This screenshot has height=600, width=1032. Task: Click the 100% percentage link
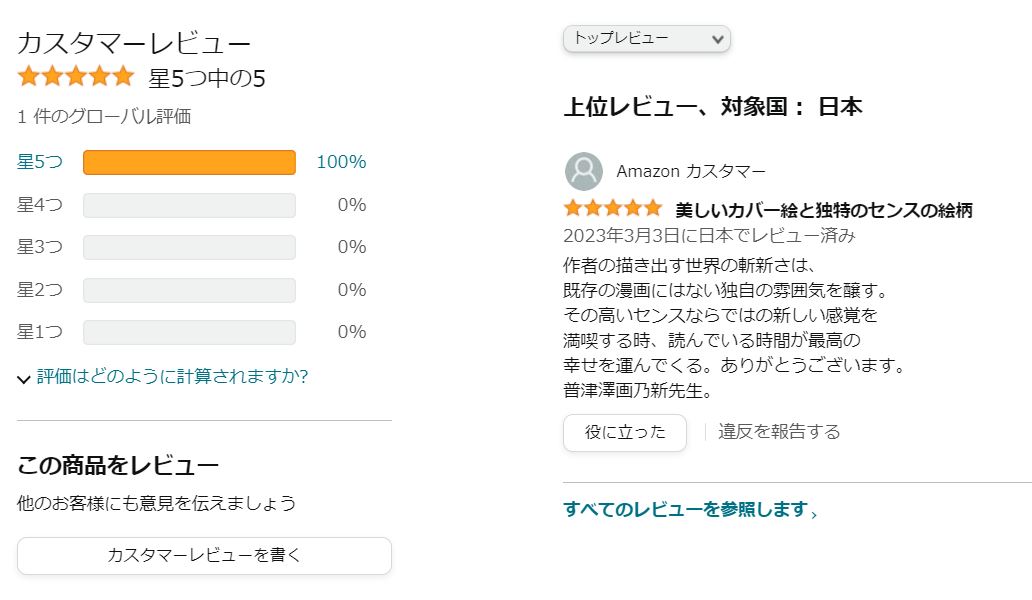coord(341,162)
